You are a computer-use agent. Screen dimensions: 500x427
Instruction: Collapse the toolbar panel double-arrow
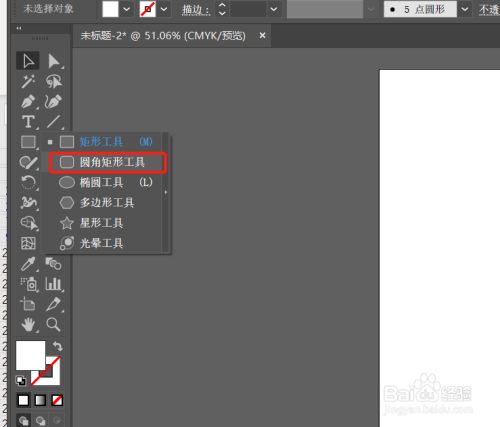coord(19,28)
